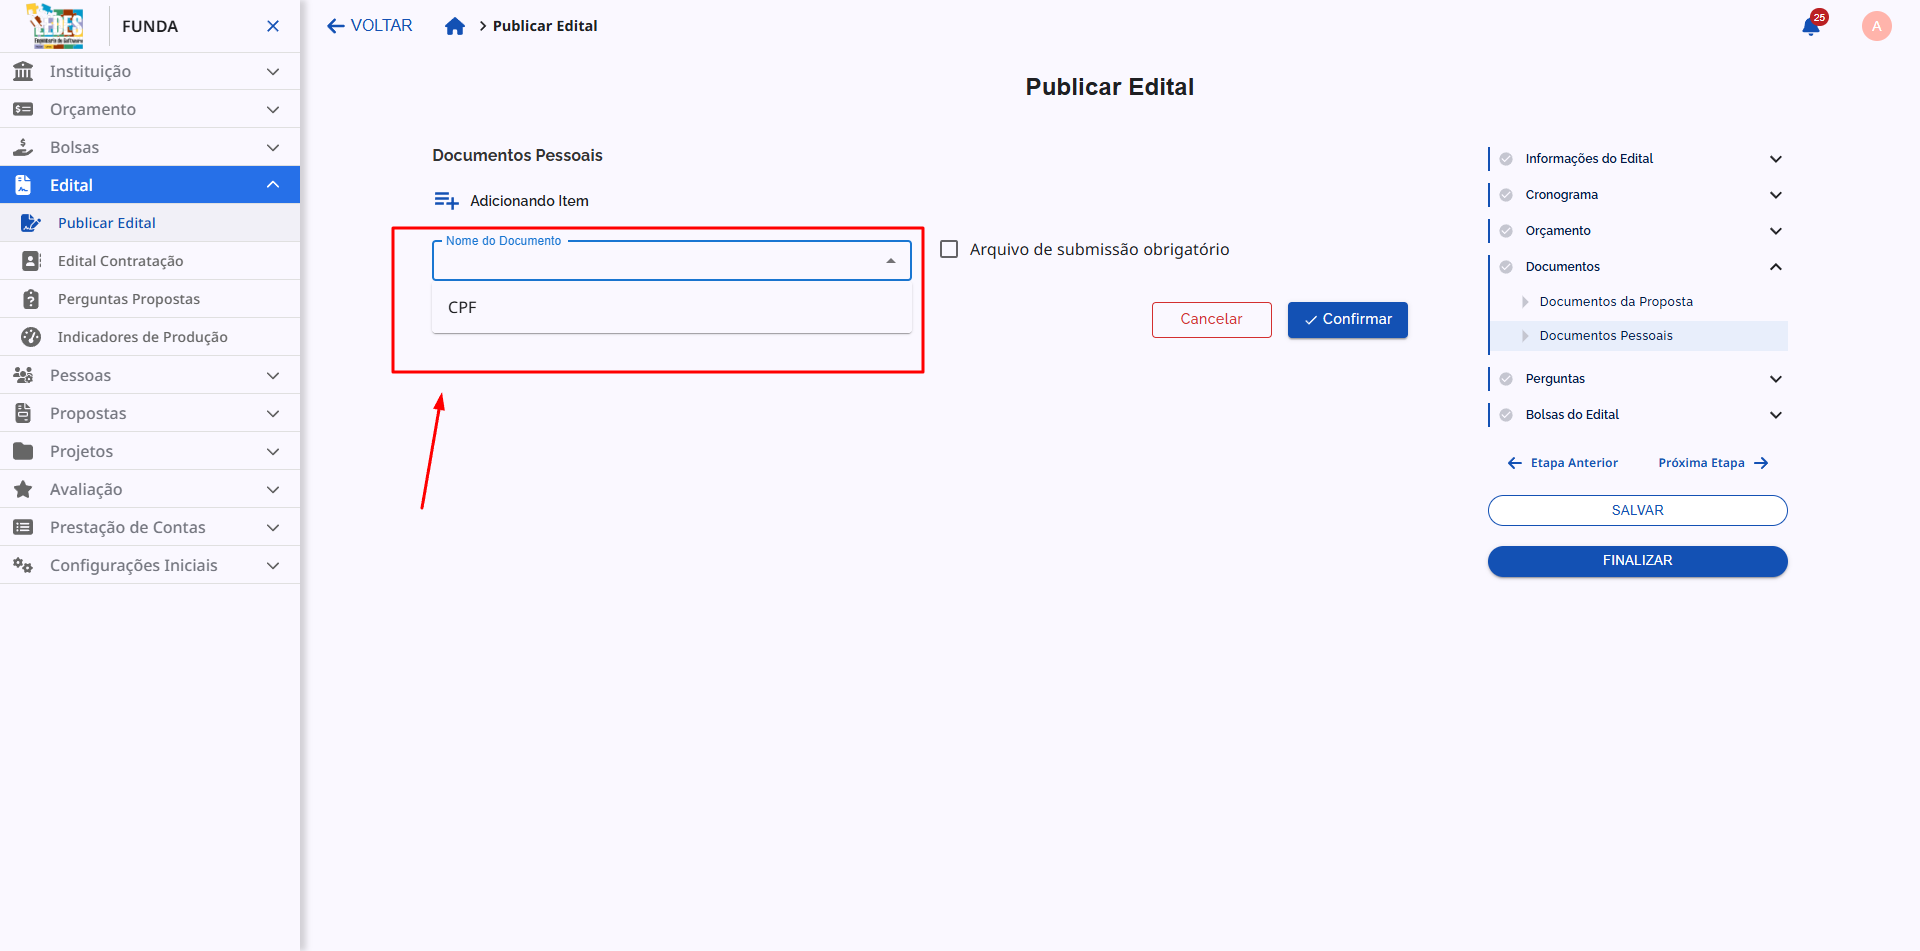Expand the Cronograma step section
This screenshot has width=1920, height=951.
point(1775,195)
